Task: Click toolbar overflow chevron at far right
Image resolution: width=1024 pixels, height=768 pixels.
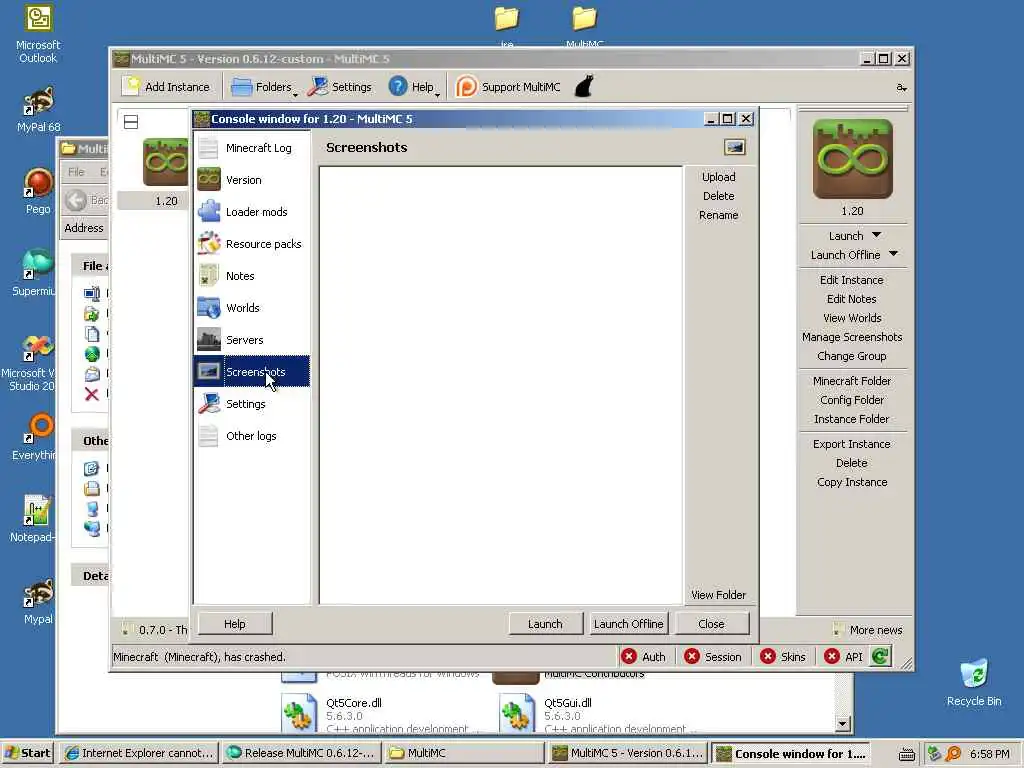Action: (x=901, y=88)
